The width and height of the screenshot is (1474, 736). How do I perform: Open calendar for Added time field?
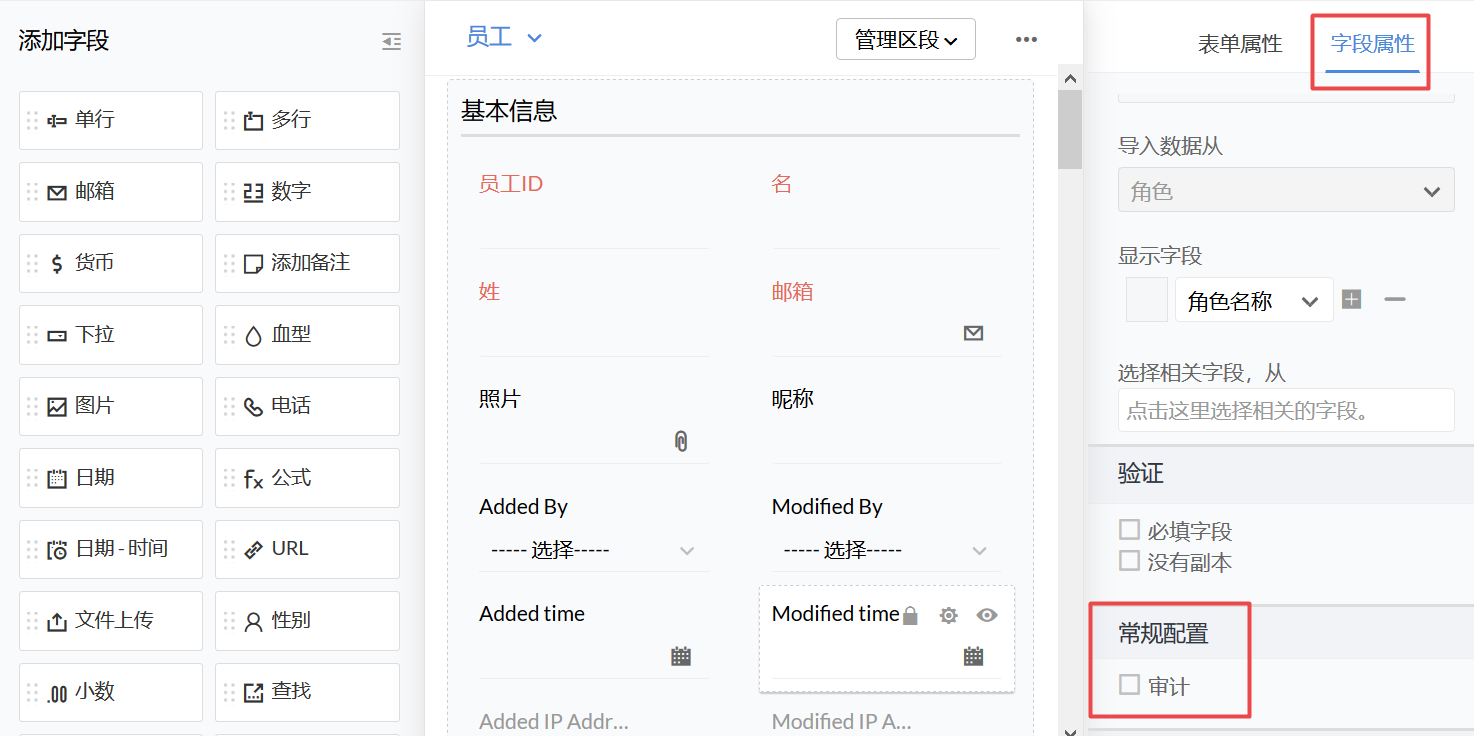click(x=681, y=656)
